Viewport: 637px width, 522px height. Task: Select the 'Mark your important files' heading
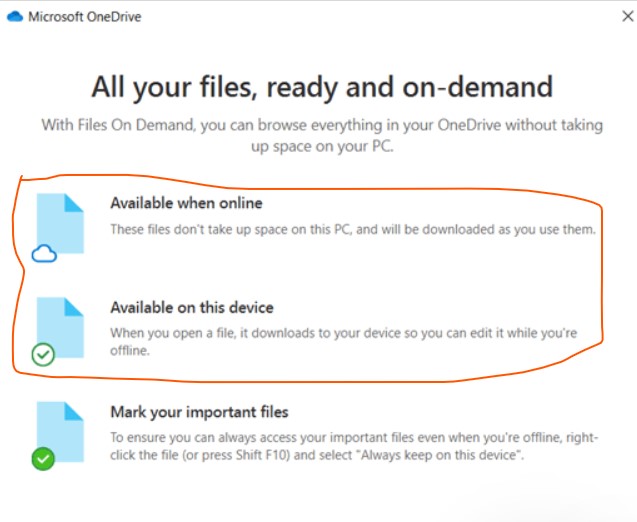(x=199, y=412)
